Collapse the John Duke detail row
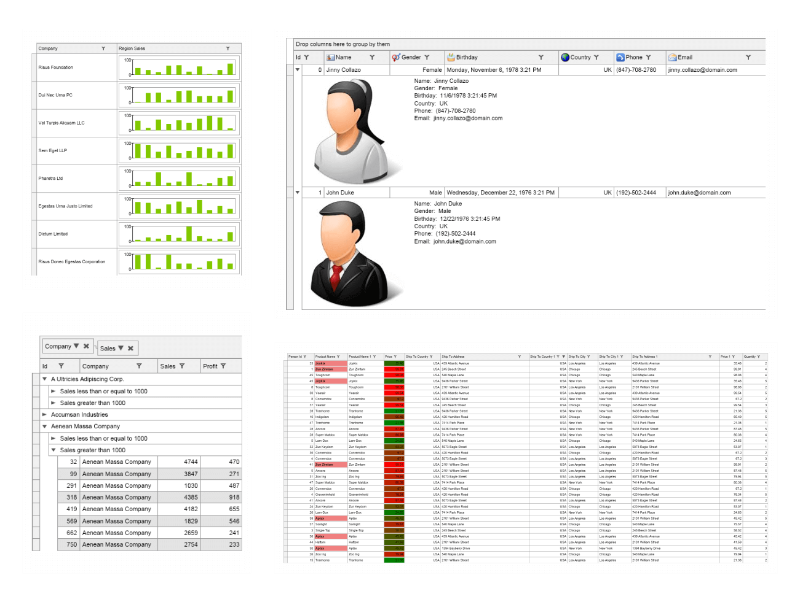The height and width of the screenshot is (602, 800). pos(297,192)
